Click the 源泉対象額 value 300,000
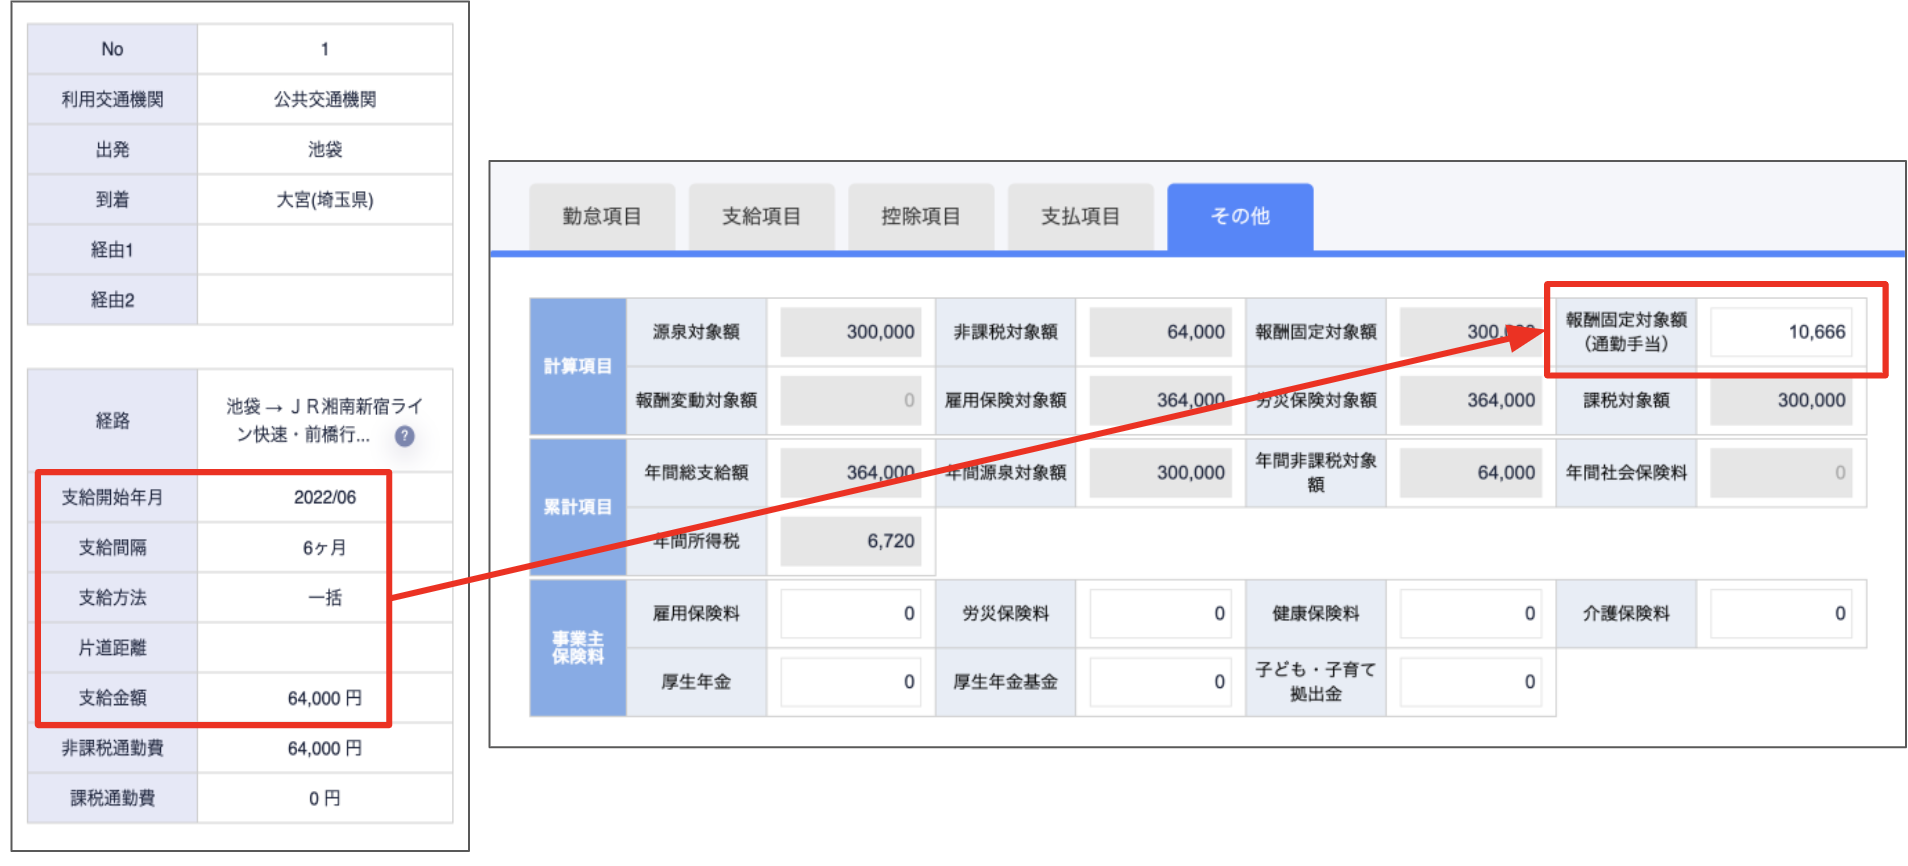 tap(850, 332)
